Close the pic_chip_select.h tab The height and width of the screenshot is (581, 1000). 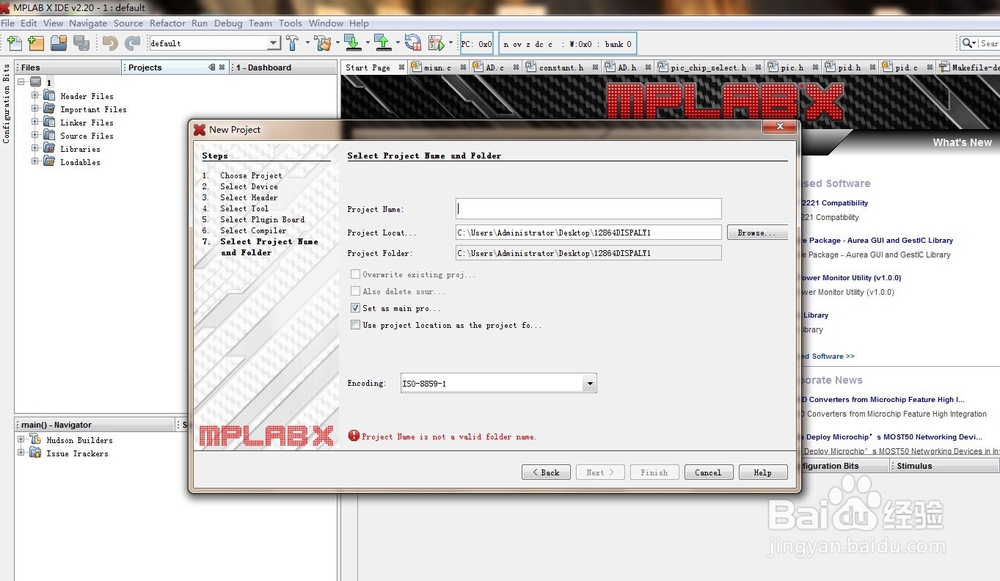tap(758, 67)
